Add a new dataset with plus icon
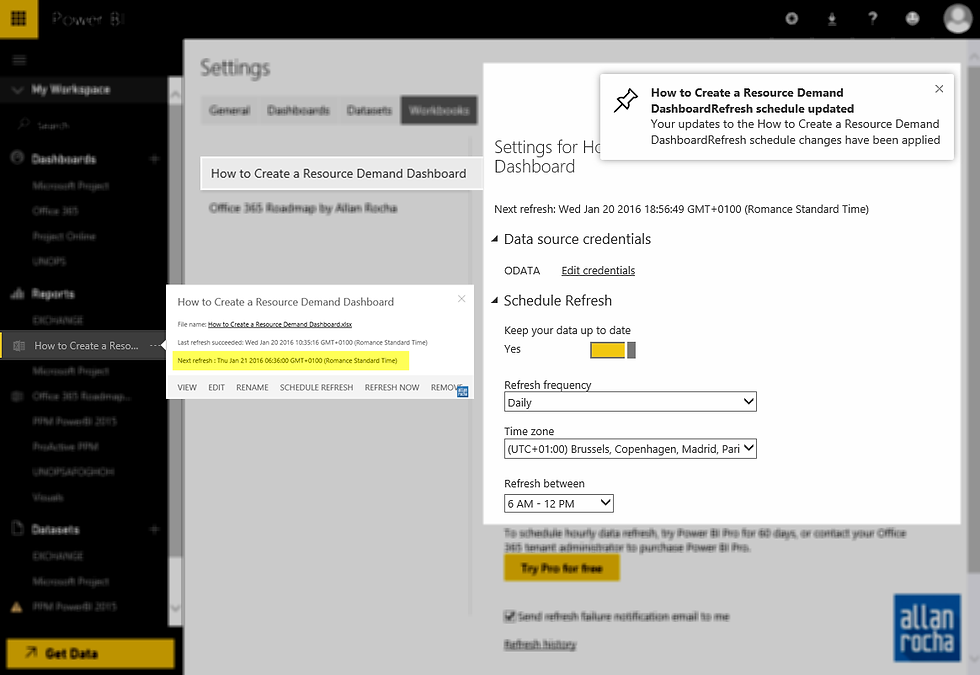Screen dimensions: 980x675 (x=154, y=529)
